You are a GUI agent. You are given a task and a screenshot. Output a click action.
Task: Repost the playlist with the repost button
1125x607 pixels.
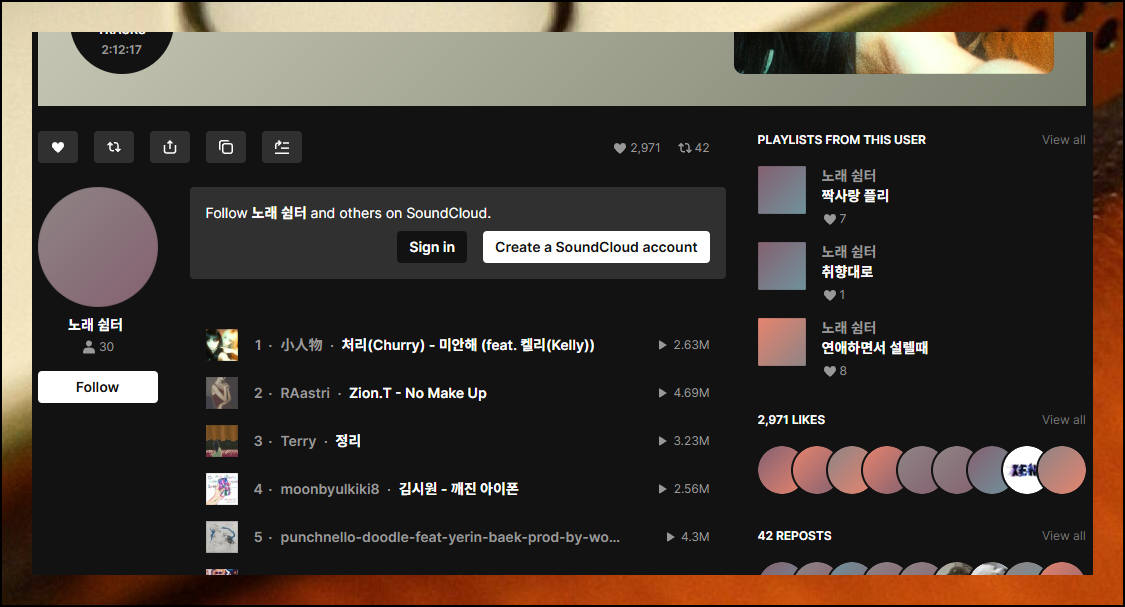point(114,147)
